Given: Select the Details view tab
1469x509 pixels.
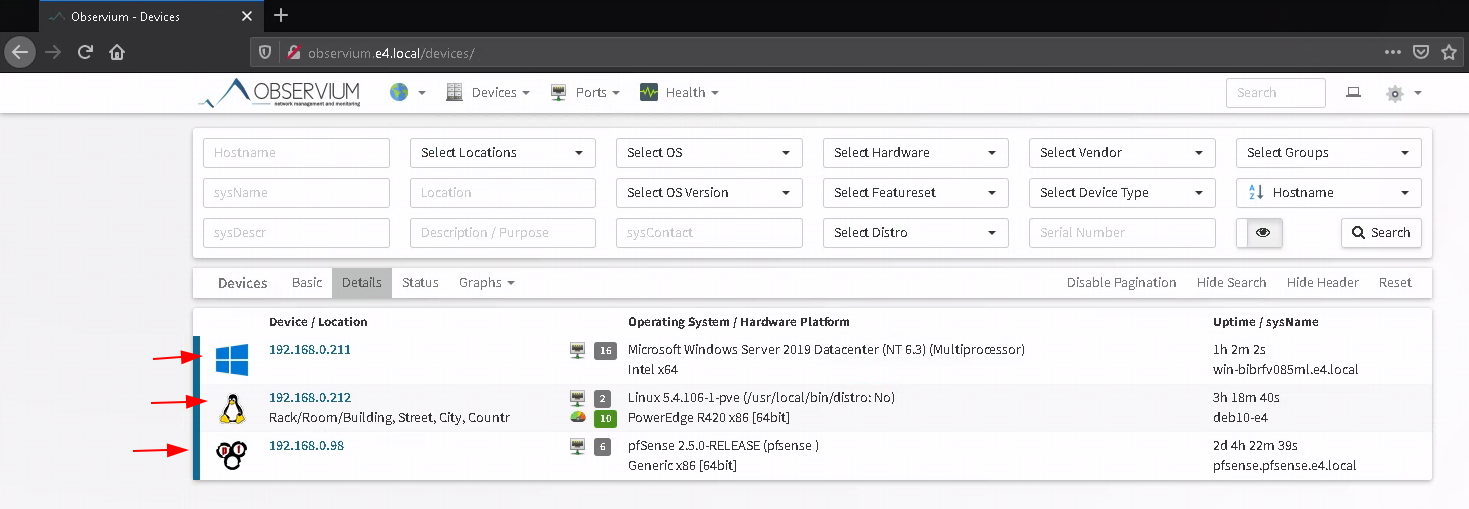Looking at the screenshot, I should [x=362, y=283].
